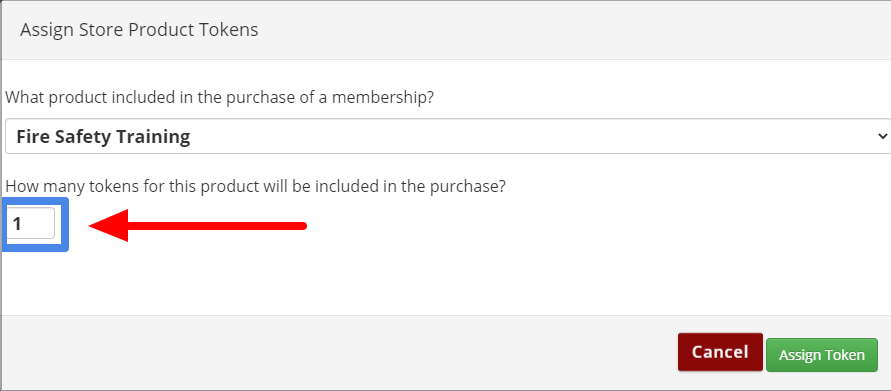This screenshot has width=891, height=391.
Task: Click the middle of the product select box
Action: tap(448, 136)
